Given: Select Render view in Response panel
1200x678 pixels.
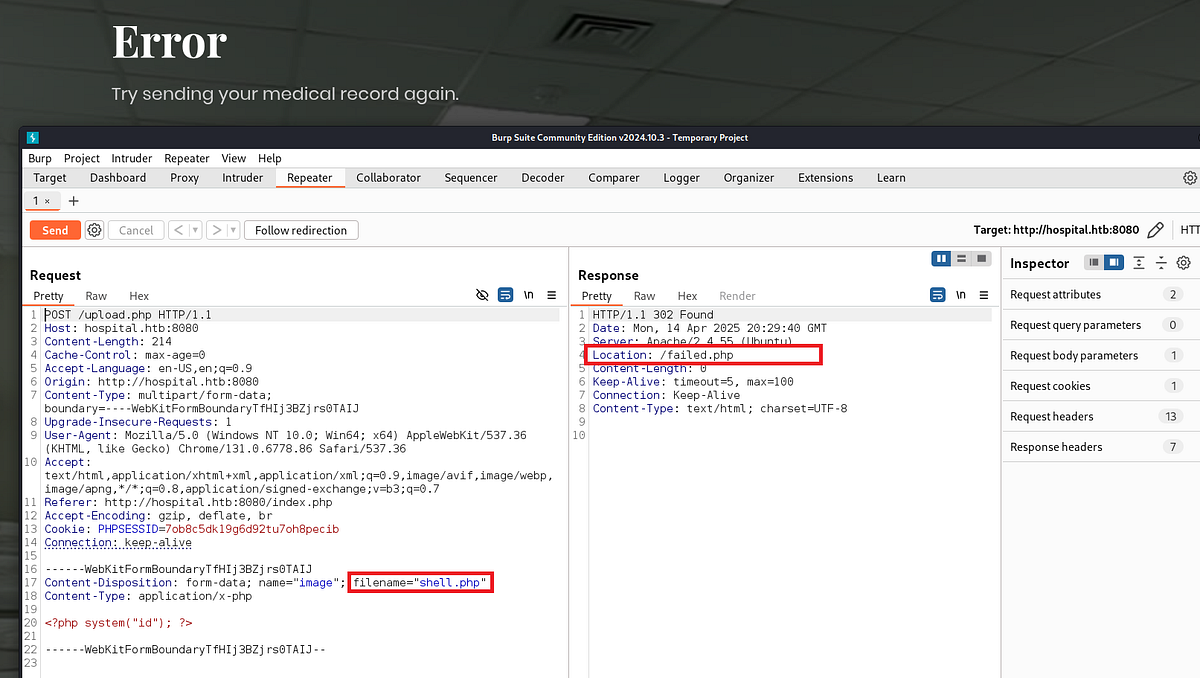Looking at the screenshot, I should coord(738,296).
